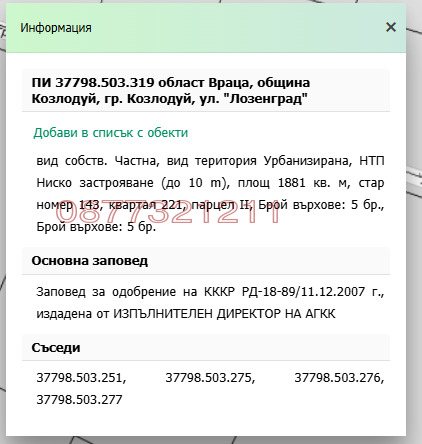Click the text ИЗПЪЛНИТЕЛЕН ДИРЕКТОР НА АГКК
This screenshot has height=444, width=422.
[224, 314]
